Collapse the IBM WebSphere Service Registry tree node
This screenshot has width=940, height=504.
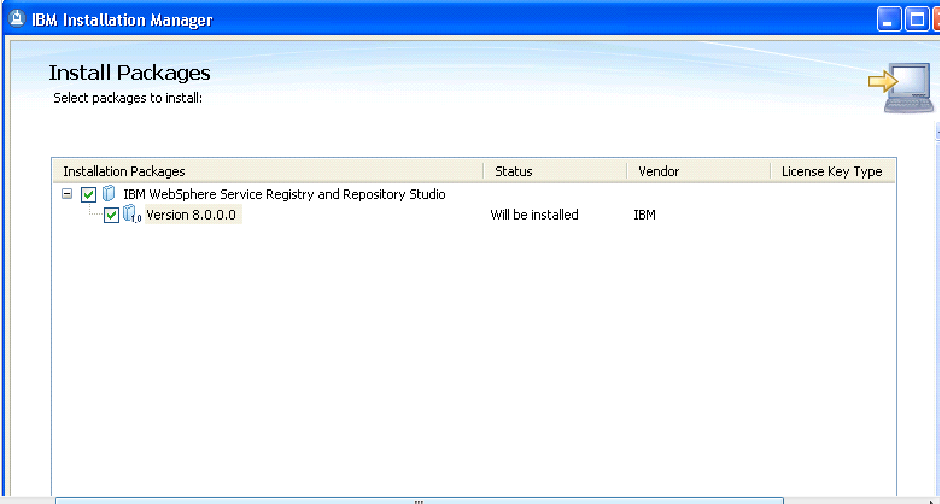pos(67,194)
